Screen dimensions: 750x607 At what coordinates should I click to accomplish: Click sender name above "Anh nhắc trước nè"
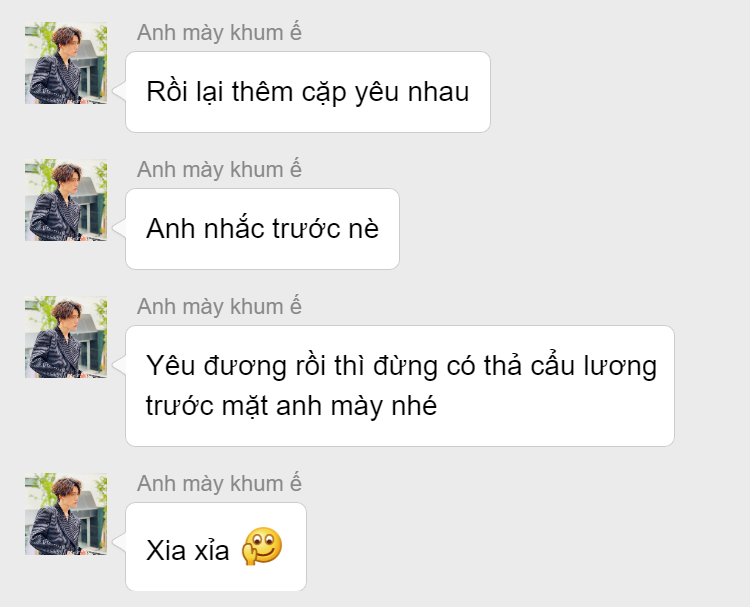pyautogui.click(x=219, y=170)
